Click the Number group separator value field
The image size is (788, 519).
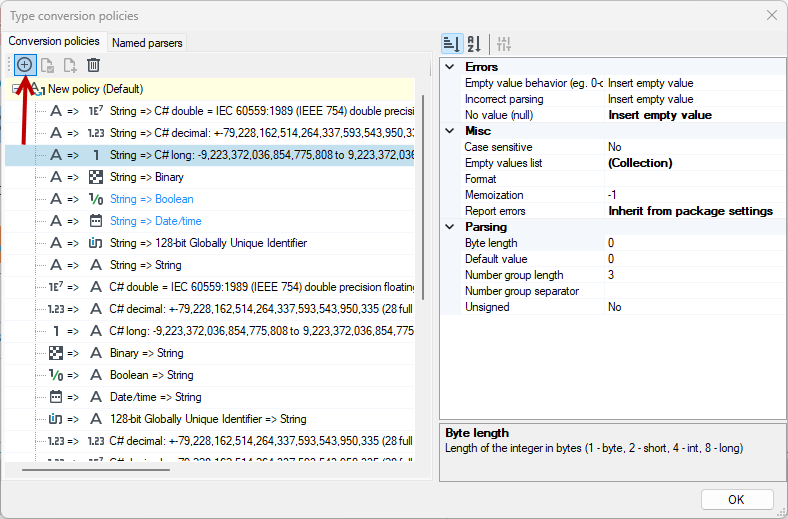(x=696, y=291)
